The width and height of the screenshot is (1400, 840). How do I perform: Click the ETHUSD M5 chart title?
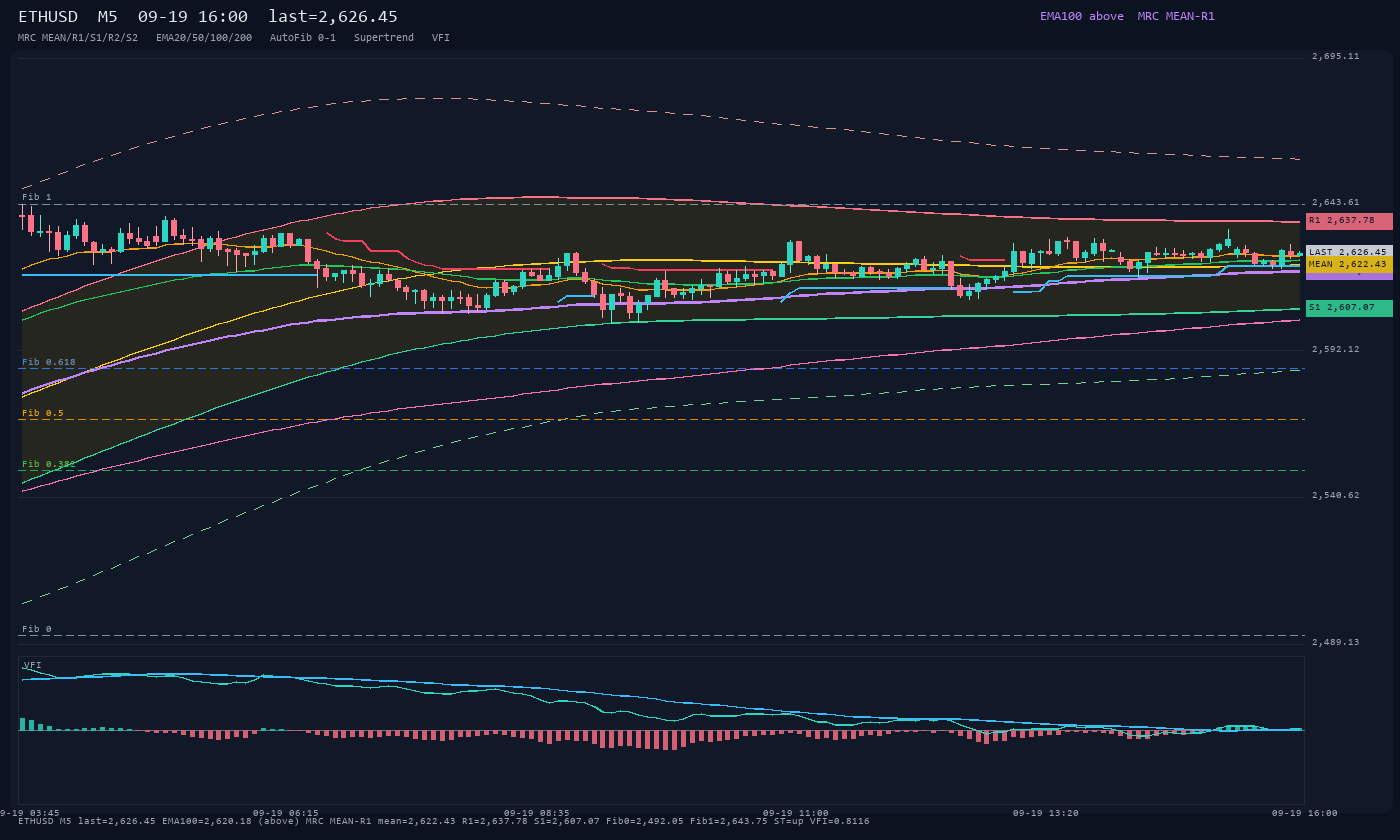(208, 17)
